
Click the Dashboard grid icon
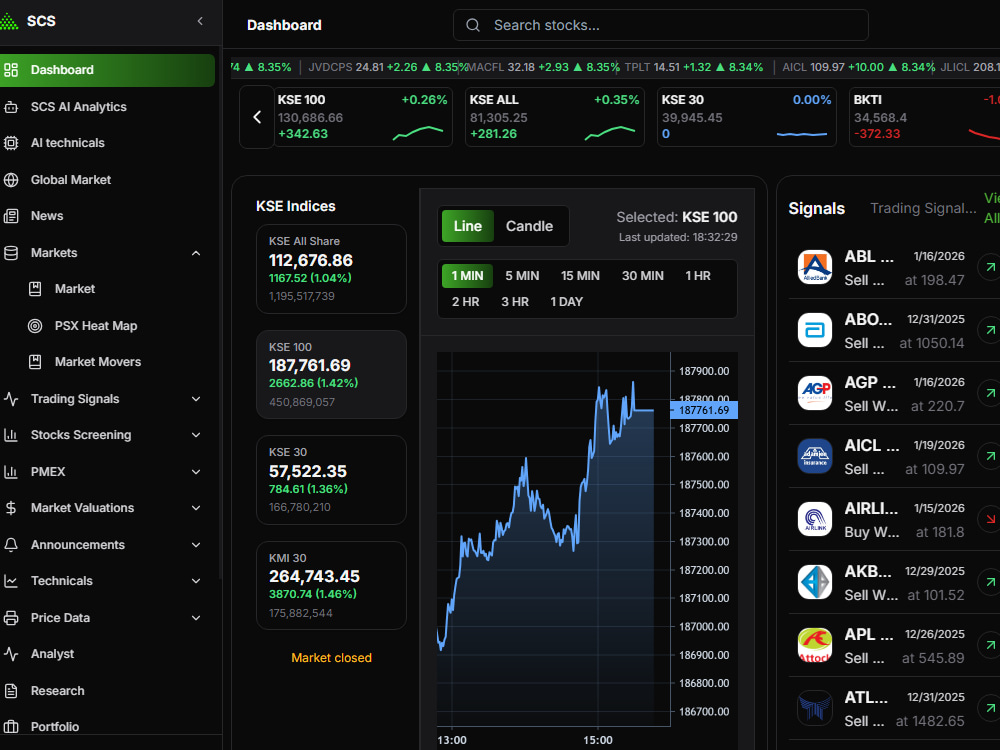point(11,70)
